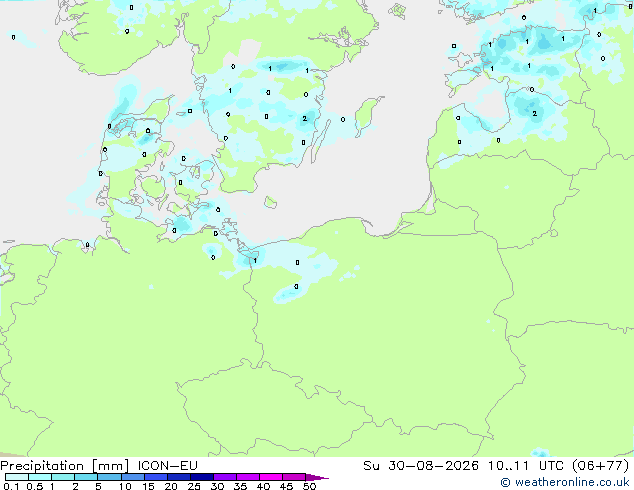The height and width of the screenshot is (490, 634).
Task: Select the 'ICON-EU' model label
Action: pos(167,466)
